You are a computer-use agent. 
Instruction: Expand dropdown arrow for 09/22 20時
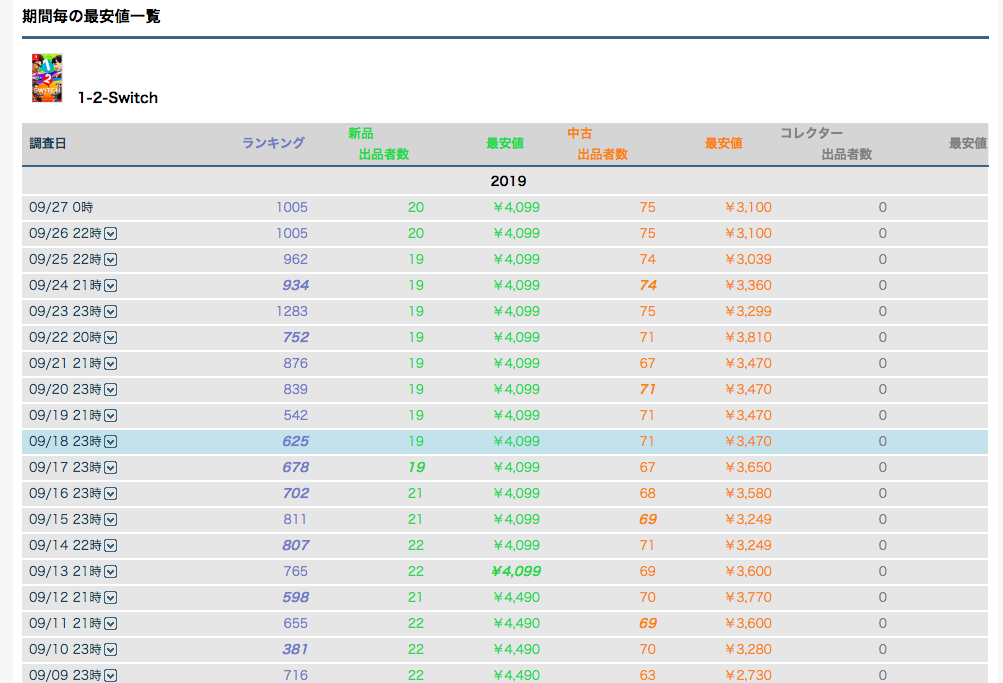pyautogui.click(x=111, y=338)
